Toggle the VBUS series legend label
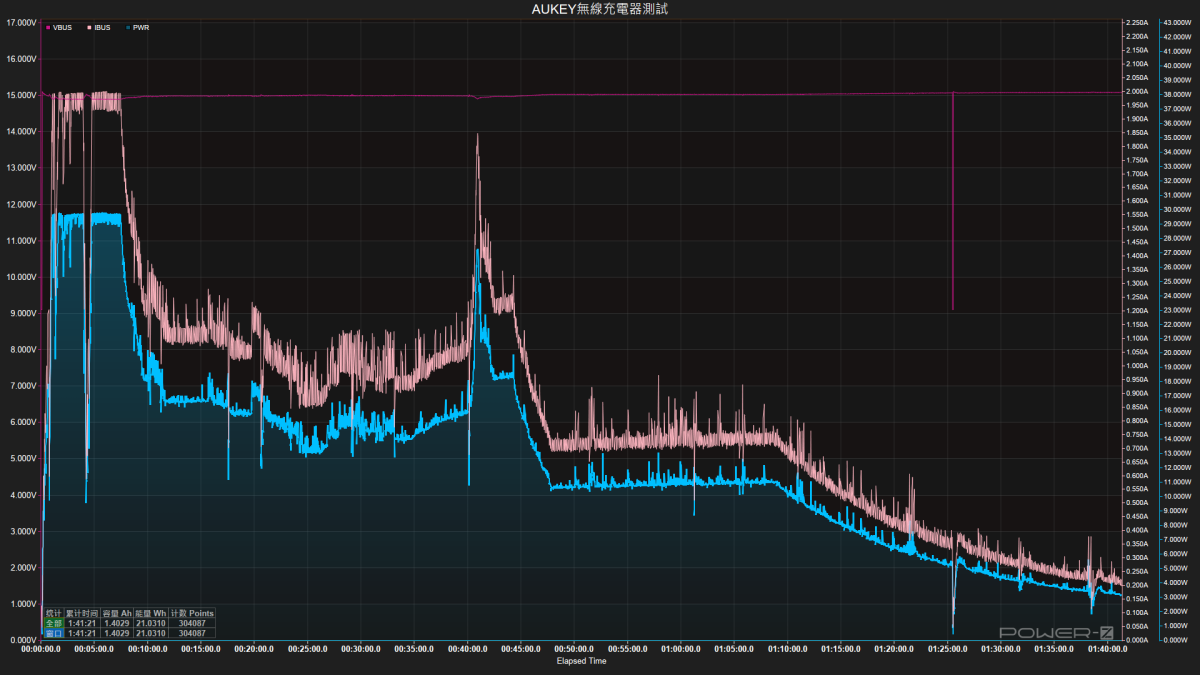This screenshot has height=675, width=1200. coord(62,28)
